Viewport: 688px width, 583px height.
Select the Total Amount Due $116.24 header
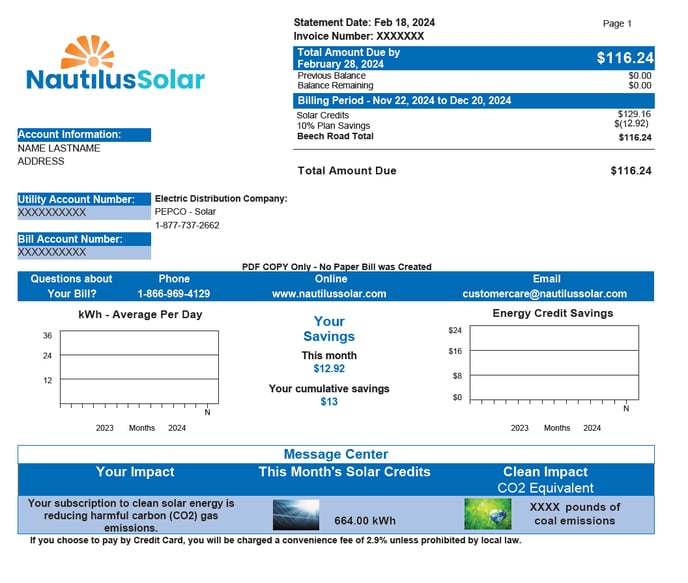click(474, 57)
